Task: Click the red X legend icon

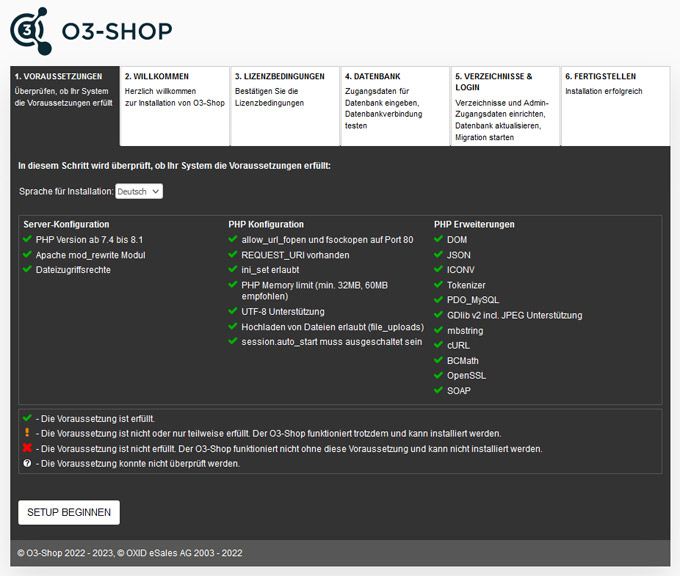Action: click(27, 448)
